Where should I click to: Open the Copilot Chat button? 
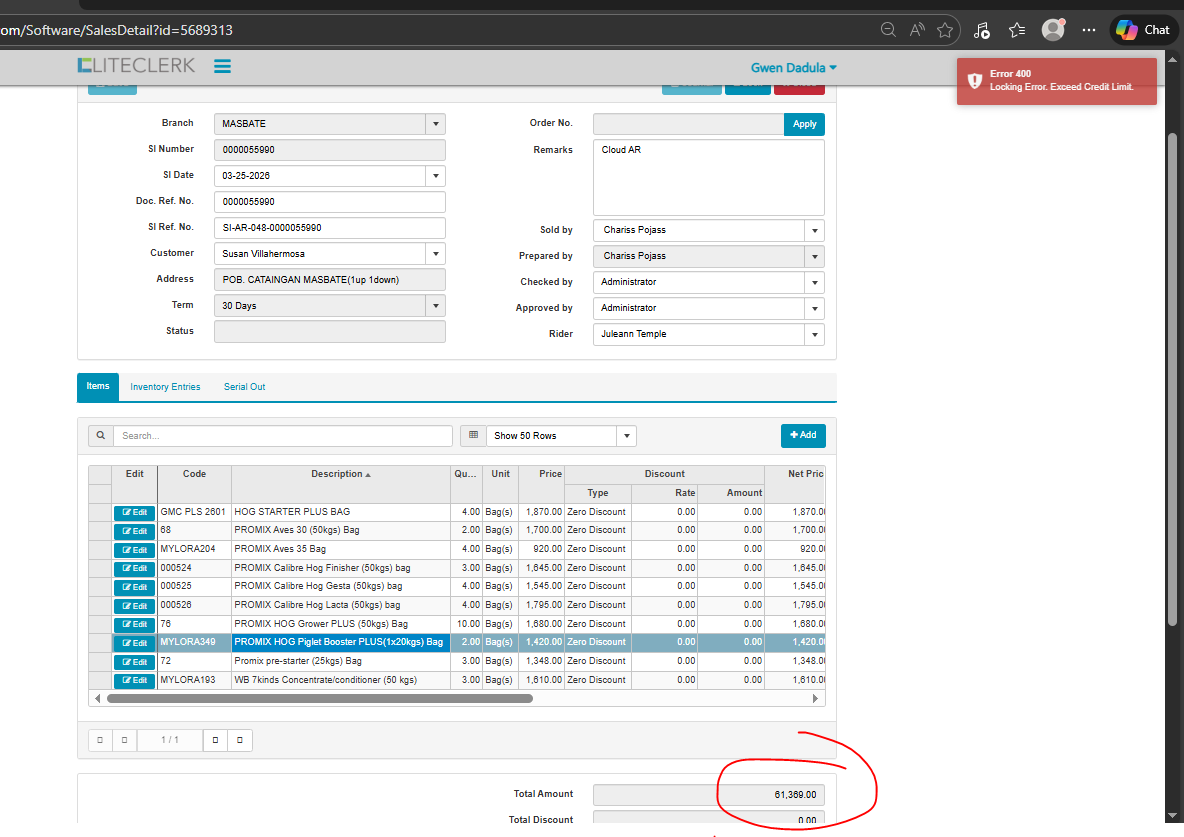[x=1143, y=30]
